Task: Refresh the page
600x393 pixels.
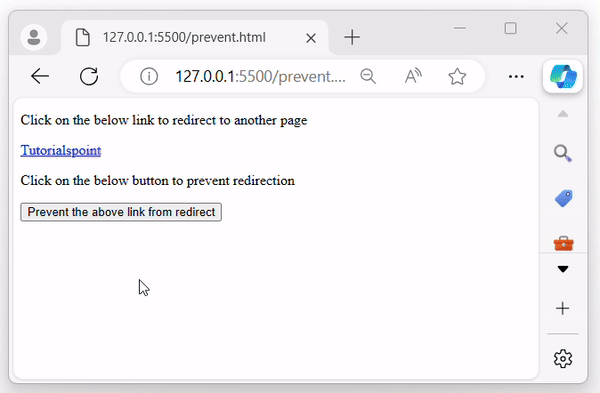Action: point(89,76)
